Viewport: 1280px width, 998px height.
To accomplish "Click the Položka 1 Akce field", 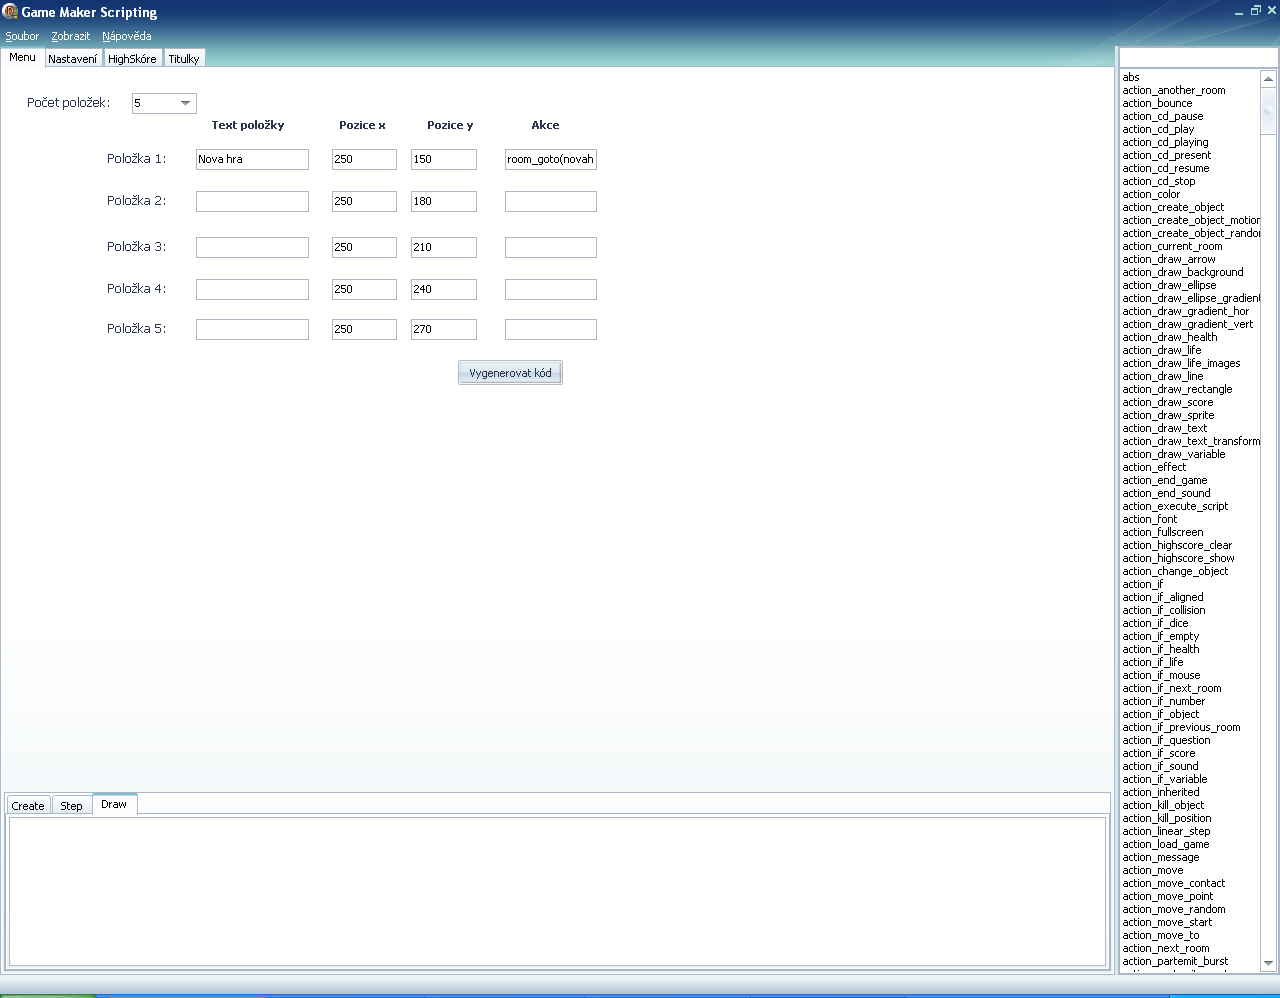I will [x=550, y=160].
